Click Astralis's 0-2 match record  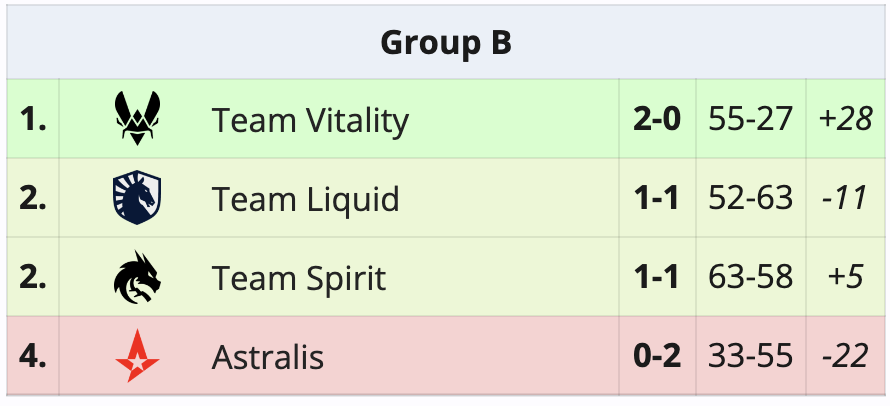tap(657, 357)
